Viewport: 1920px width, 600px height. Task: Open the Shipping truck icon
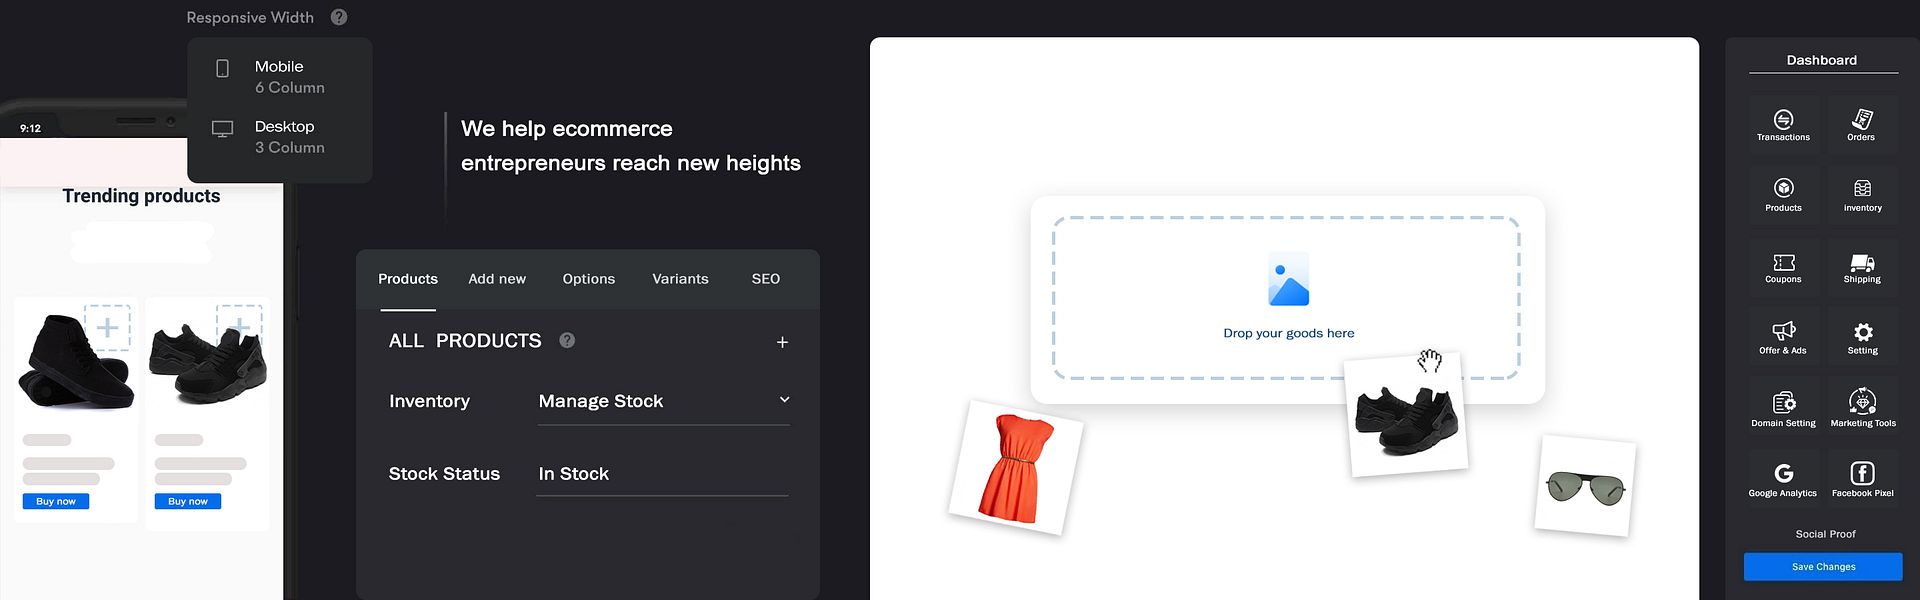coord(1862,262)
